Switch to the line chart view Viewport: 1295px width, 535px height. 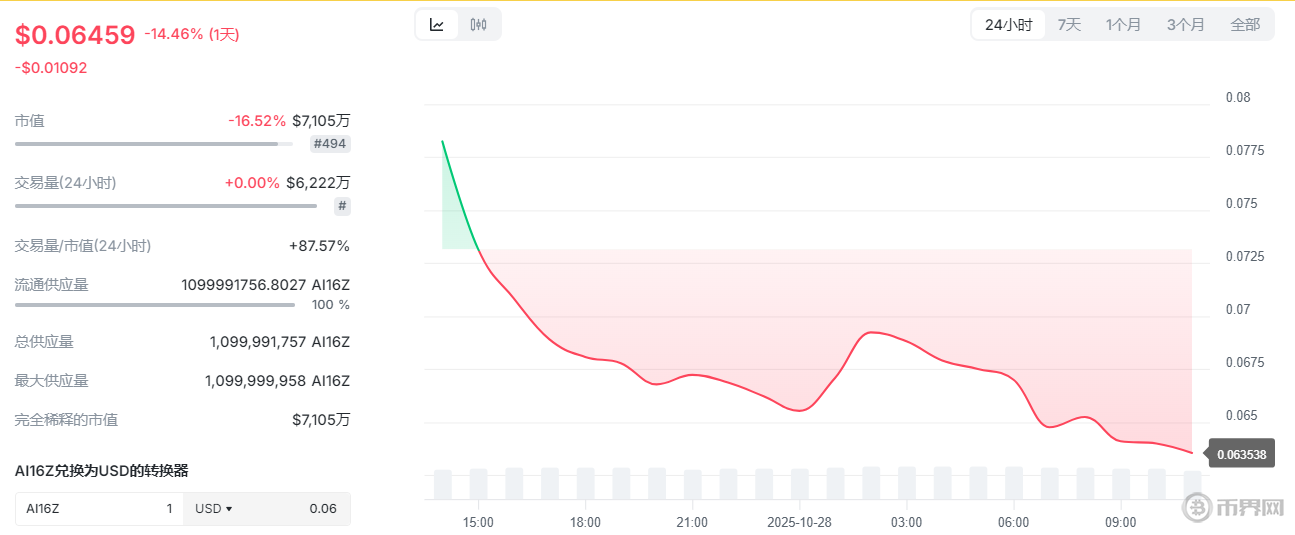pyautogui.click(x=437, y=25)
